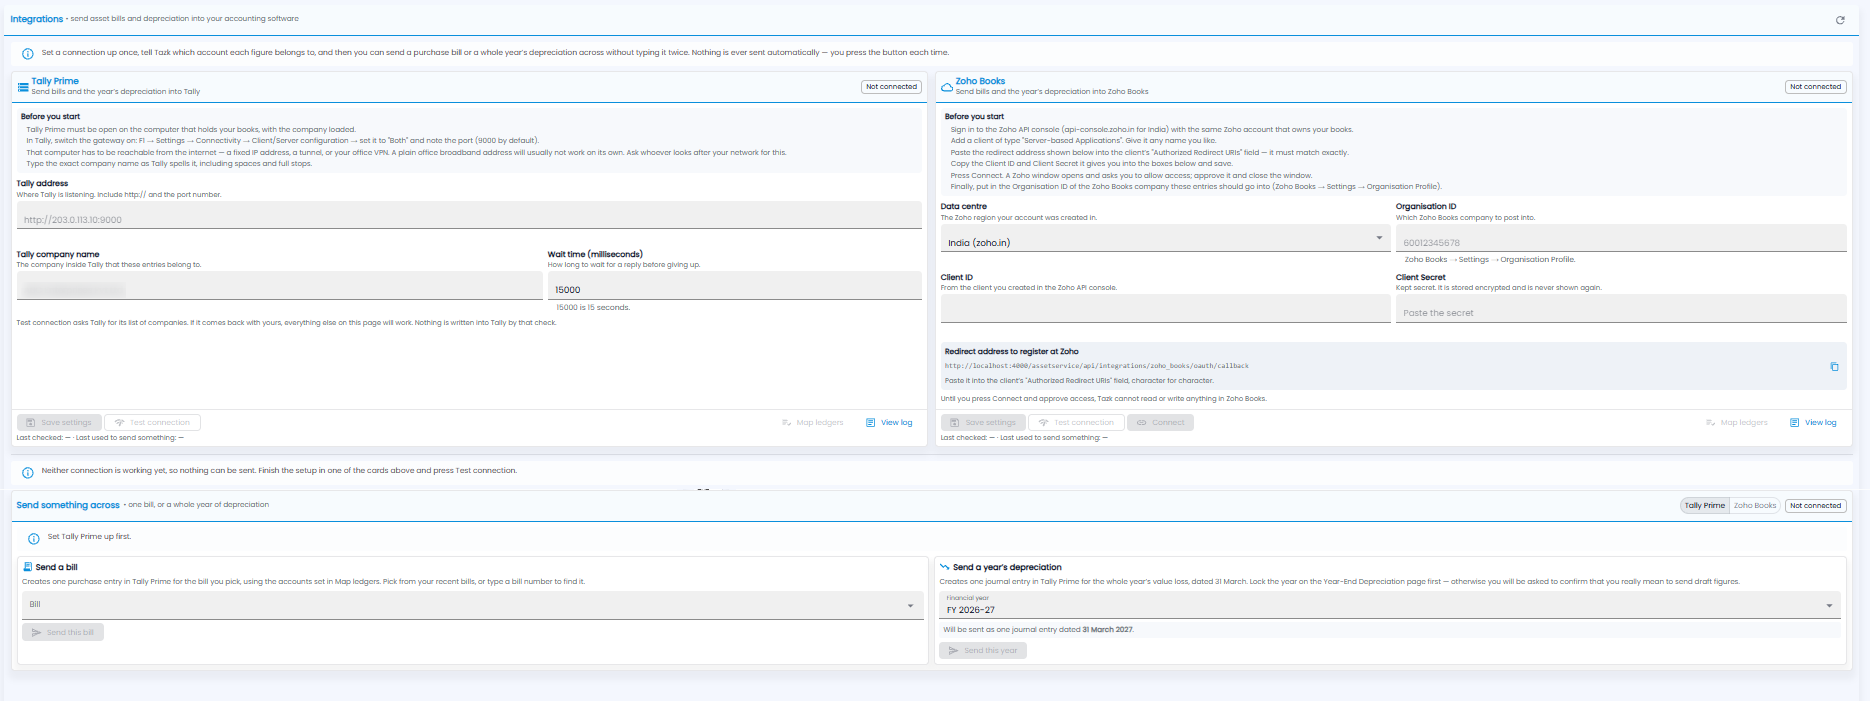
Task: Click the 'Tally Prime' card heading
Action: tap(55, 81)
